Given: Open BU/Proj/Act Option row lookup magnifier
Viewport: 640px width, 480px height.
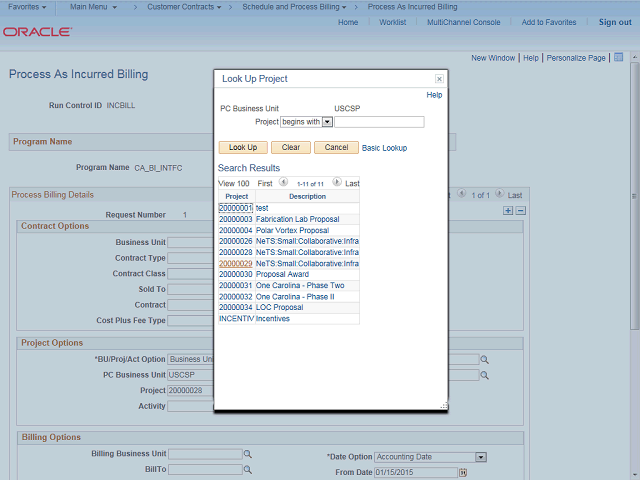Looking at the screenshot, I should pos(484,360).
